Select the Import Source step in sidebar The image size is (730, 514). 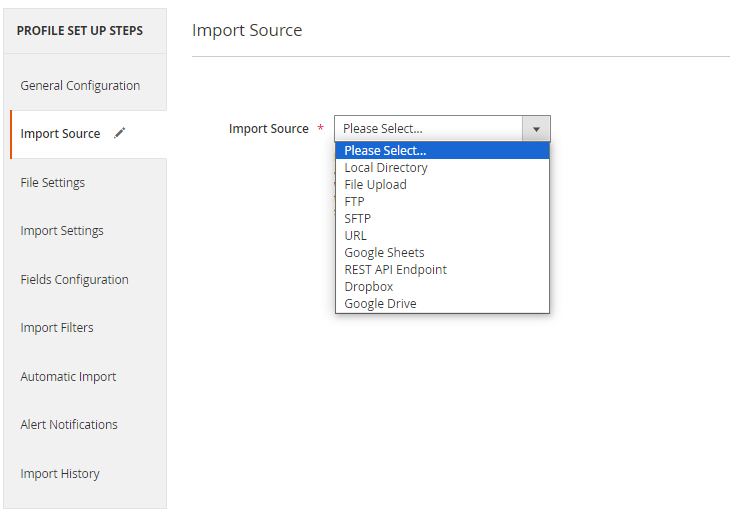[88, 134]
